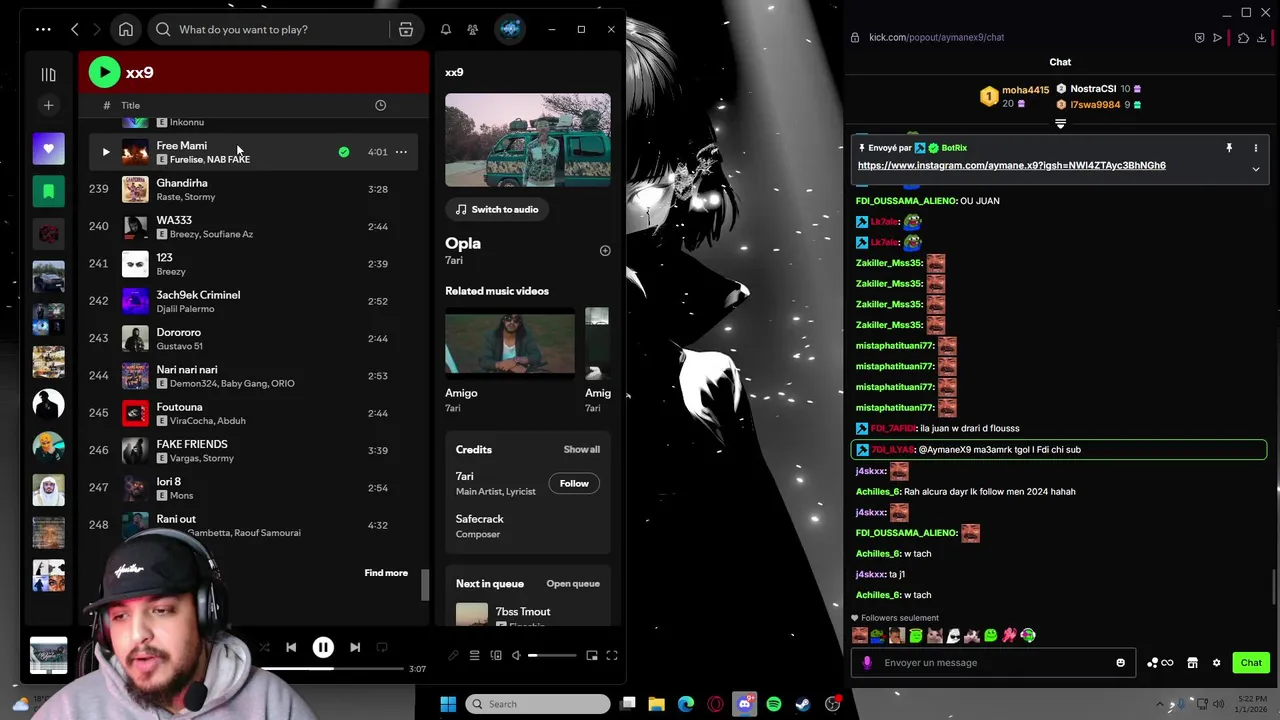Open the Spotify three-dot main menu
Screen dimensions: 1280x720
(x=43, y=29)
